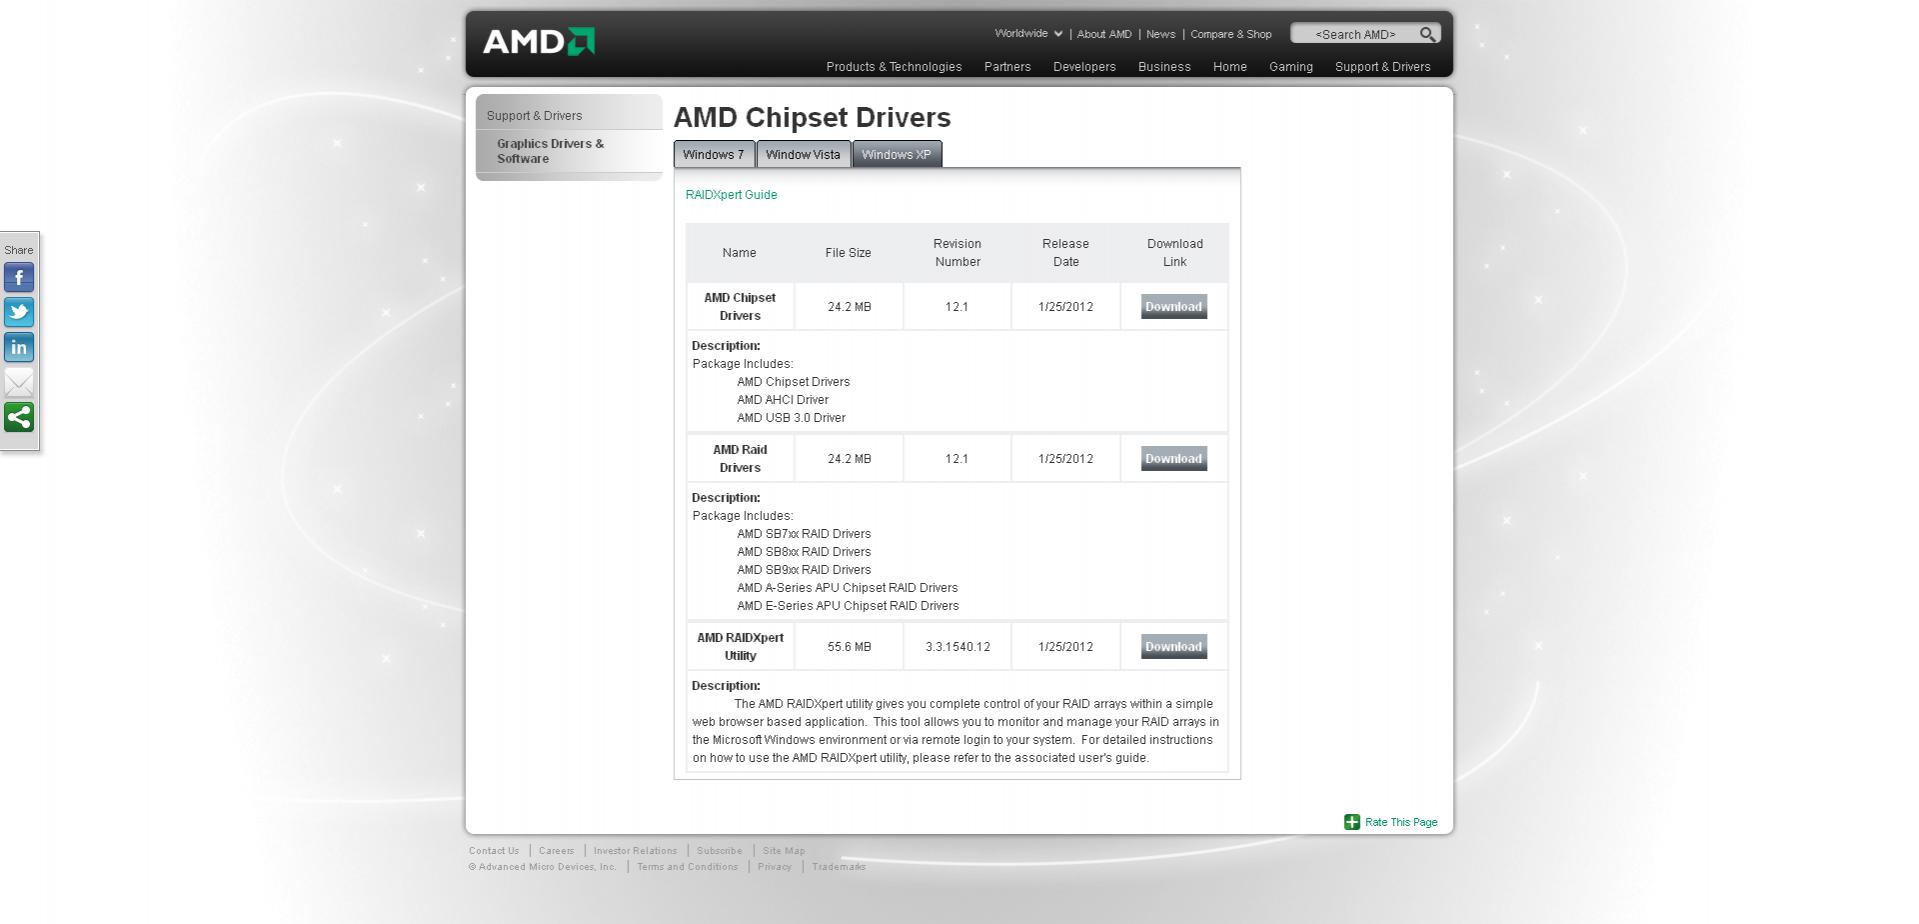Open the Worldwide region dropdown
The width and height of the screenshot is (1919, 924).
click(1028, 33)
